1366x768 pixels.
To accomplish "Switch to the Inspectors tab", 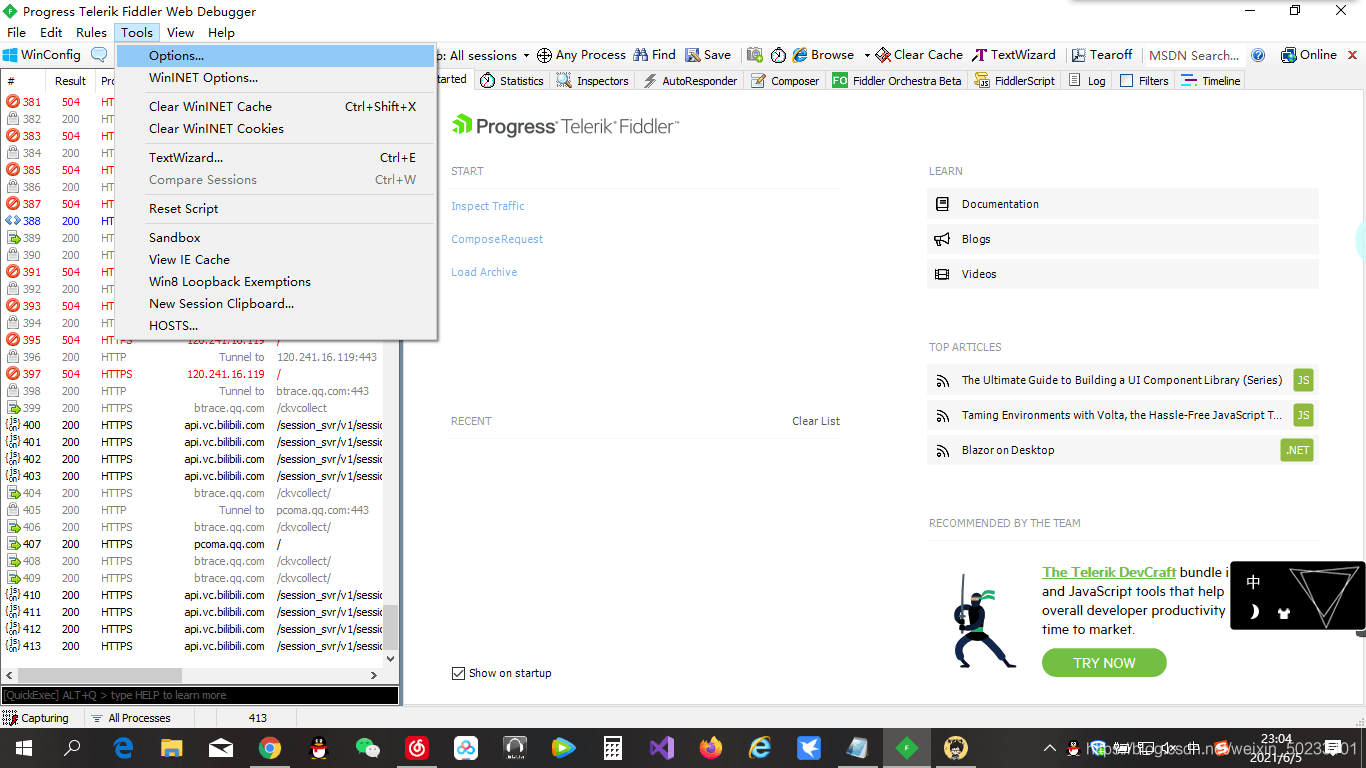I will click(x=593, y=81).
